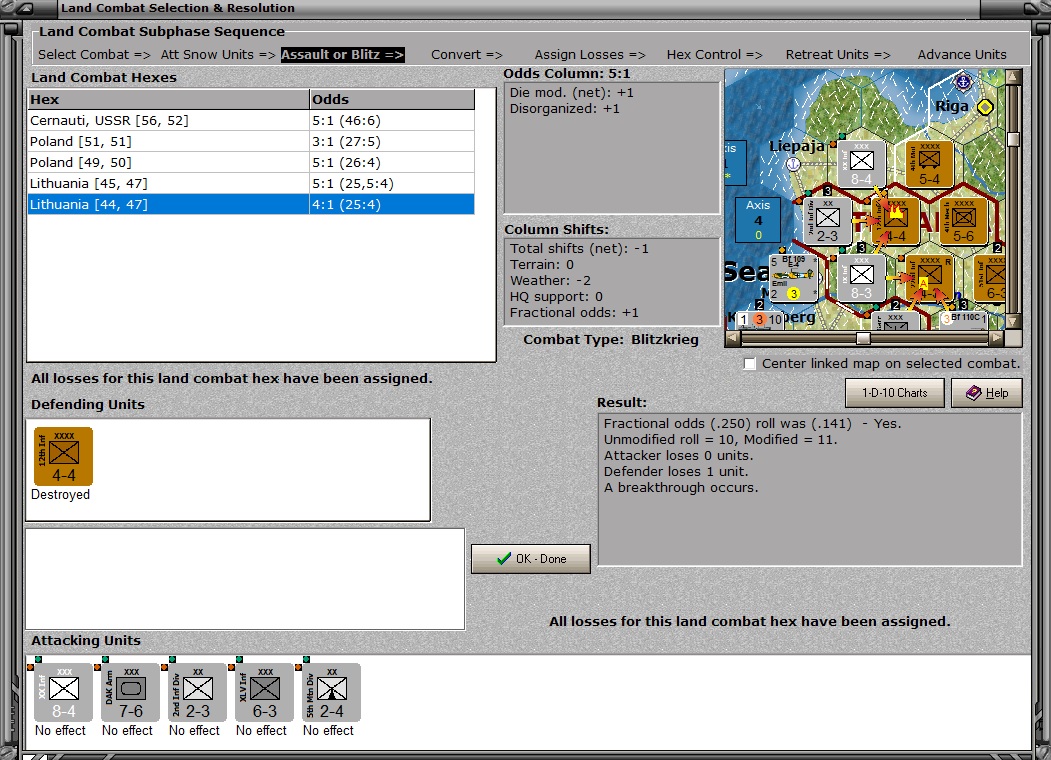Click the map horizontal scrollbar thumb
Viewport: 1051px width, 760px height.
tap(863, 338)
